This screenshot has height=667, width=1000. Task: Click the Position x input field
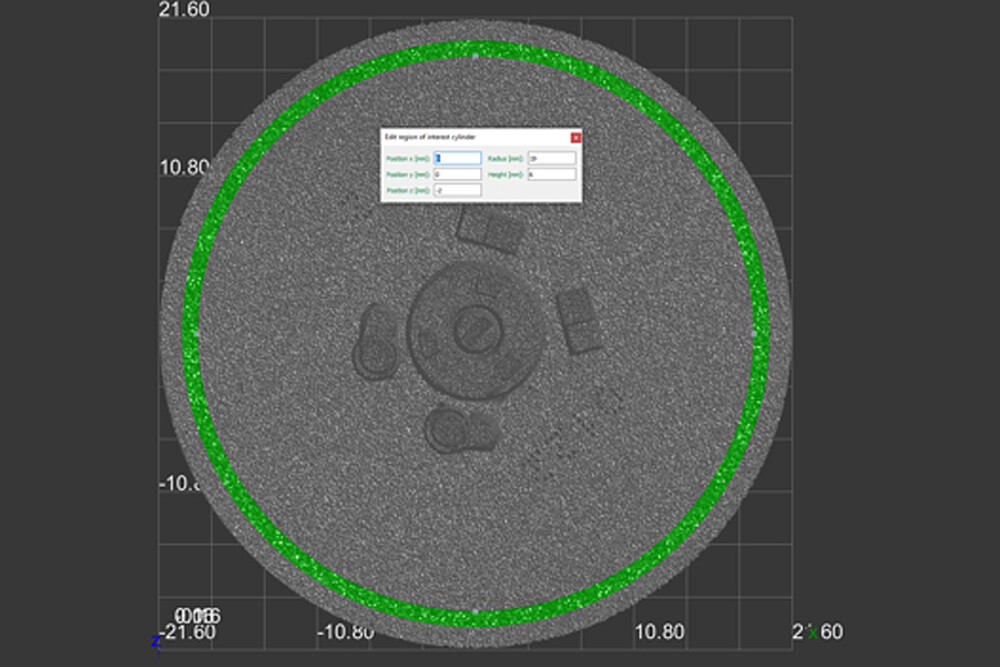pos(458,158)
